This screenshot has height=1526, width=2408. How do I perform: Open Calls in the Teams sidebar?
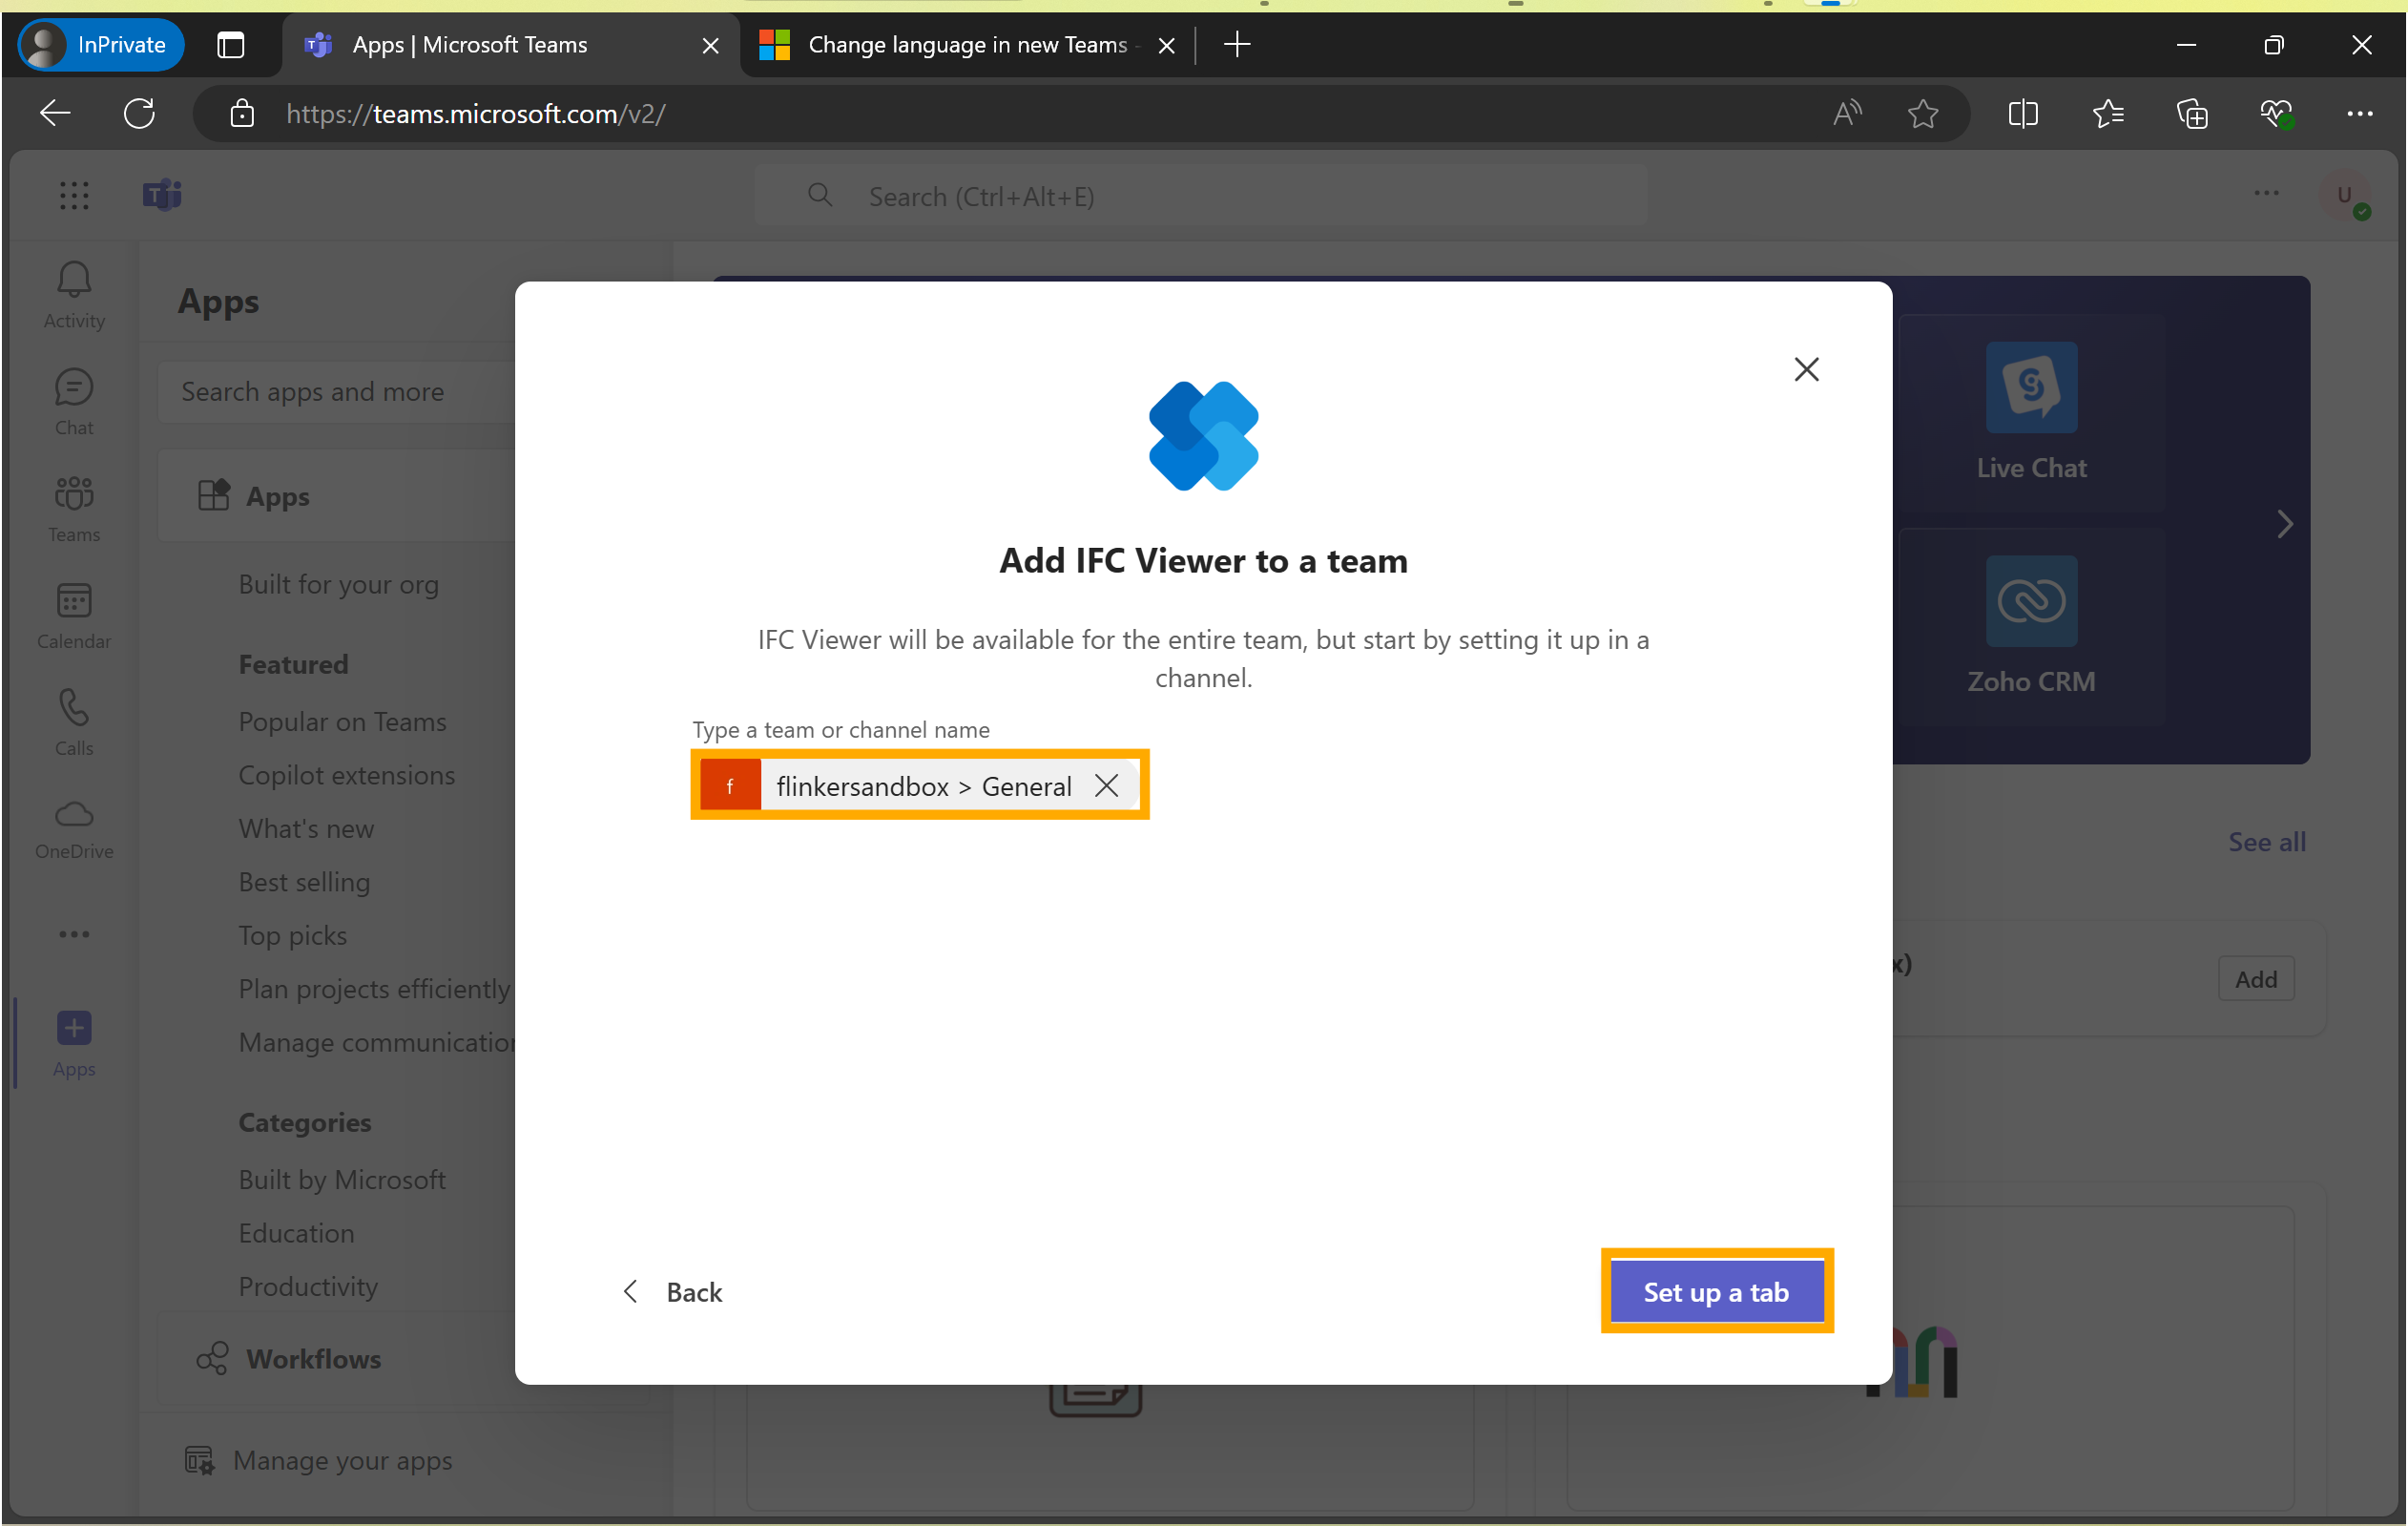[74, 723]
